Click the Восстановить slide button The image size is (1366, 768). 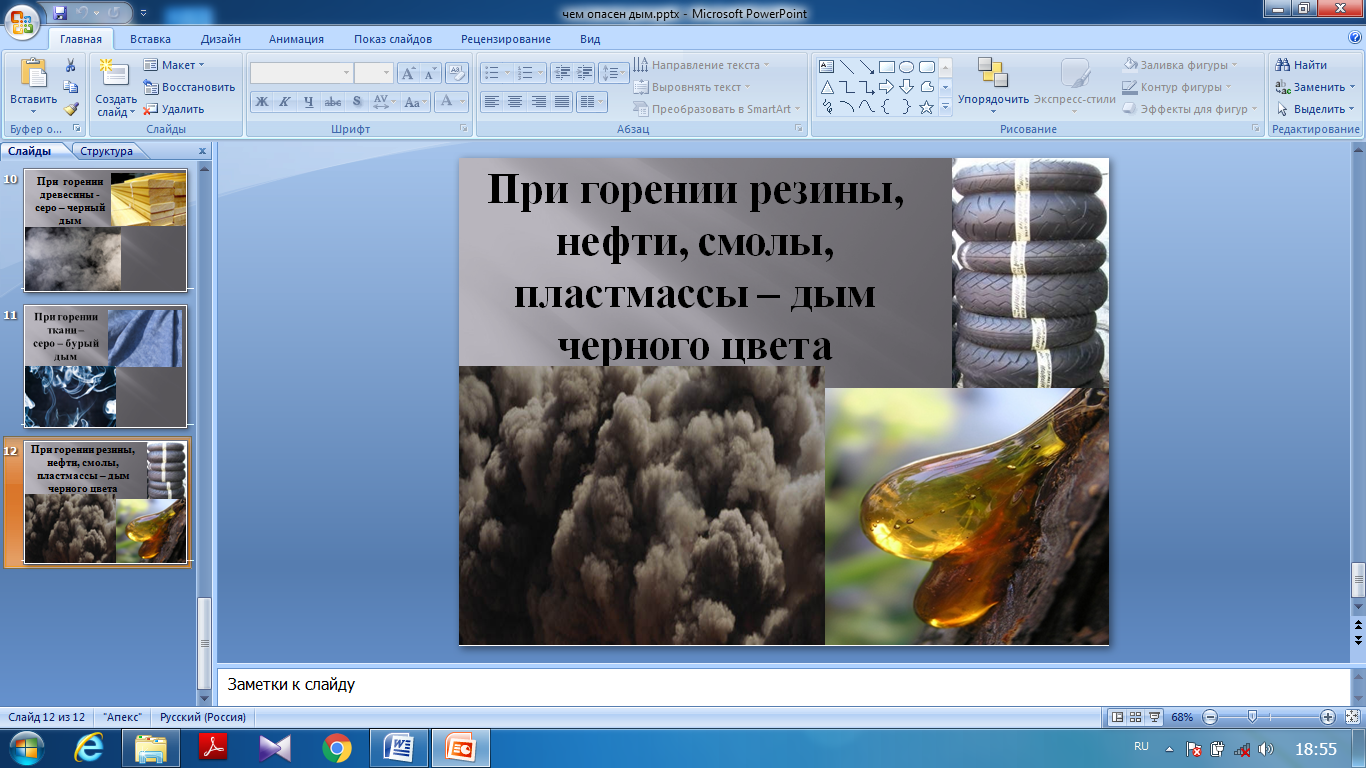tap(189, 87)
